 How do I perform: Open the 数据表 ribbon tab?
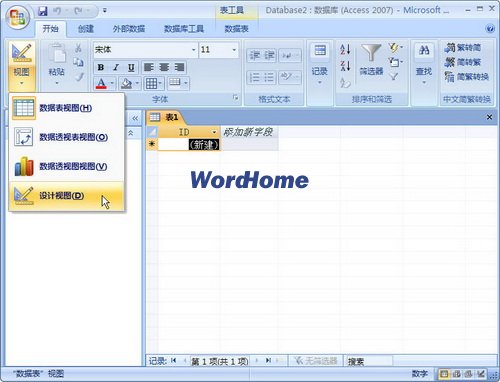point(236,29)
